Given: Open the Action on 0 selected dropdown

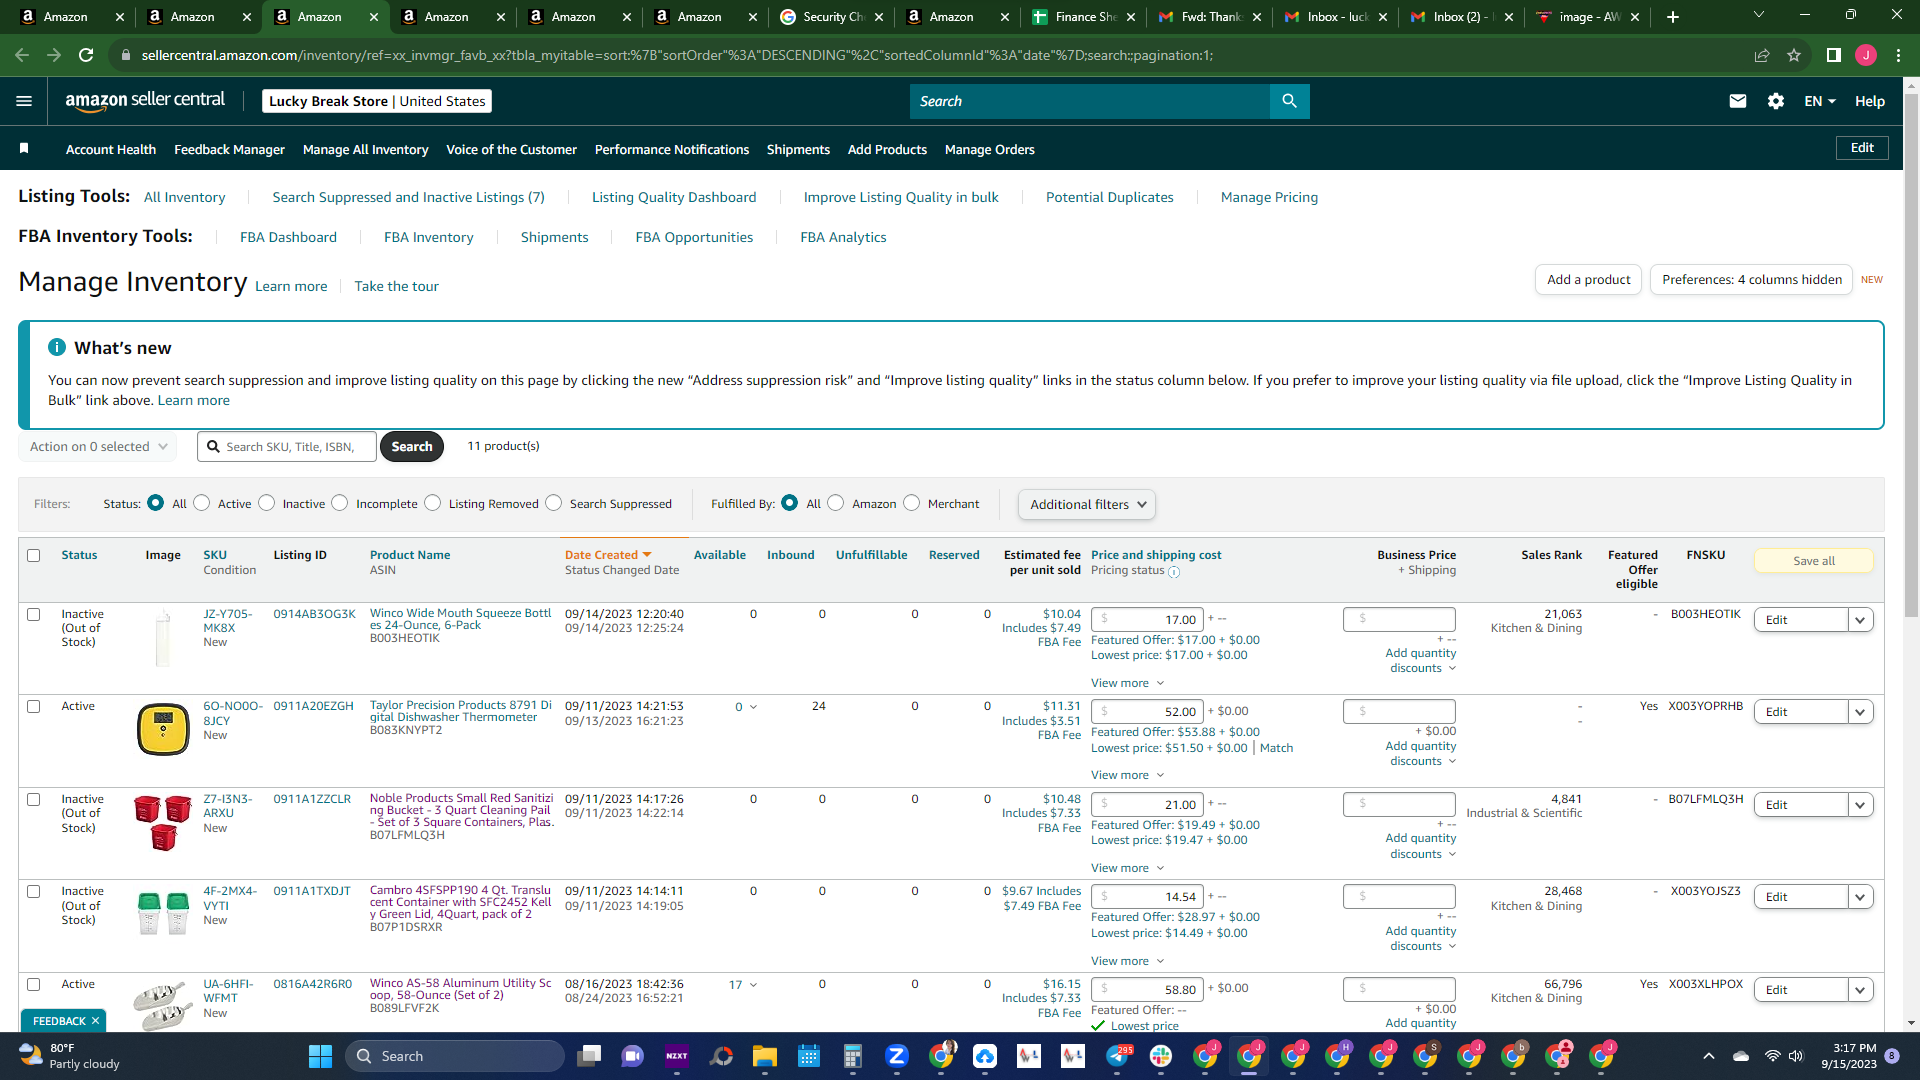Looking at the screenshot, I should pos(98,447).
